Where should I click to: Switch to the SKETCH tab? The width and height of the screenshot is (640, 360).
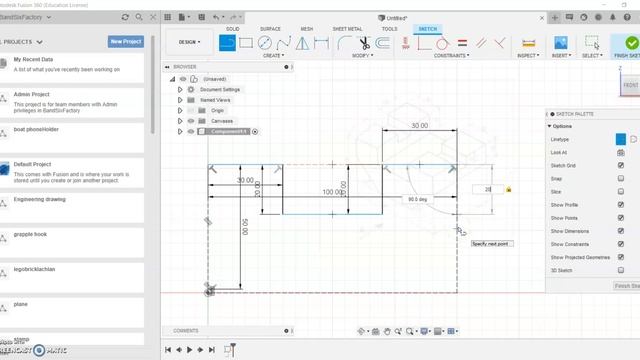click(x=427, y=29)
